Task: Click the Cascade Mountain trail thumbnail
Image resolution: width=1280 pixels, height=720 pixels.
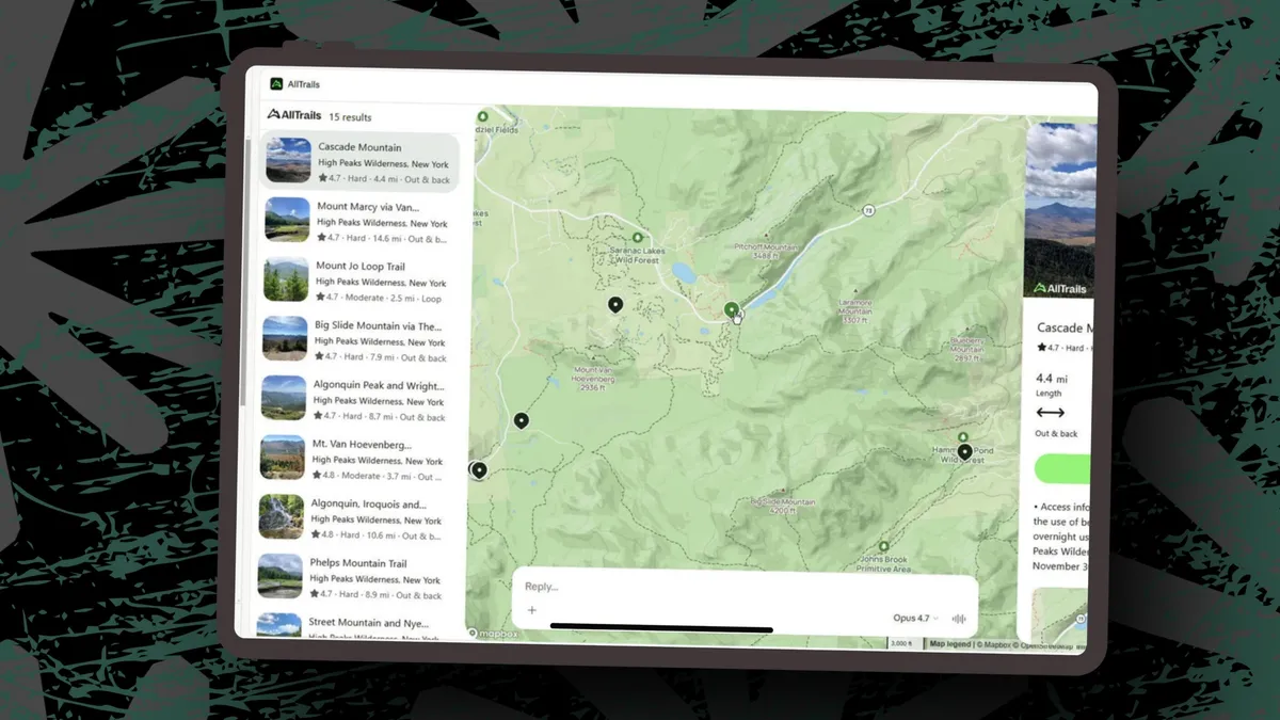Action: pyautogui.click(x=287, y=159)
